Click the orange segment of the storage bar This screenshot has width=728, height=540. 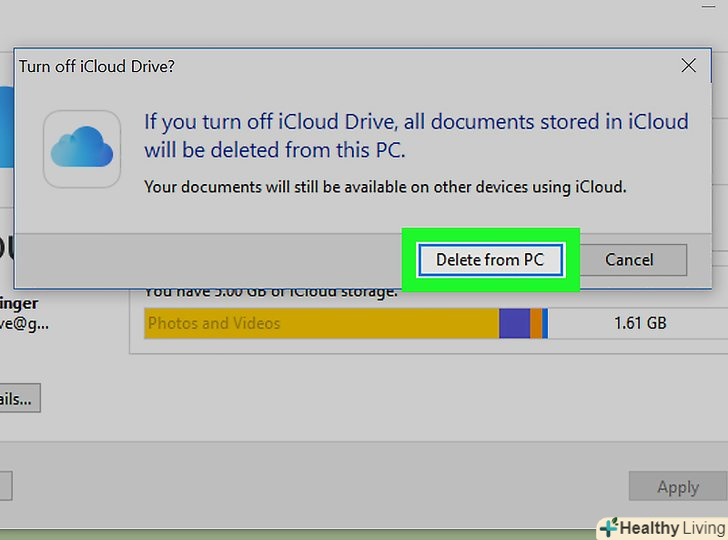pos(536,323)
